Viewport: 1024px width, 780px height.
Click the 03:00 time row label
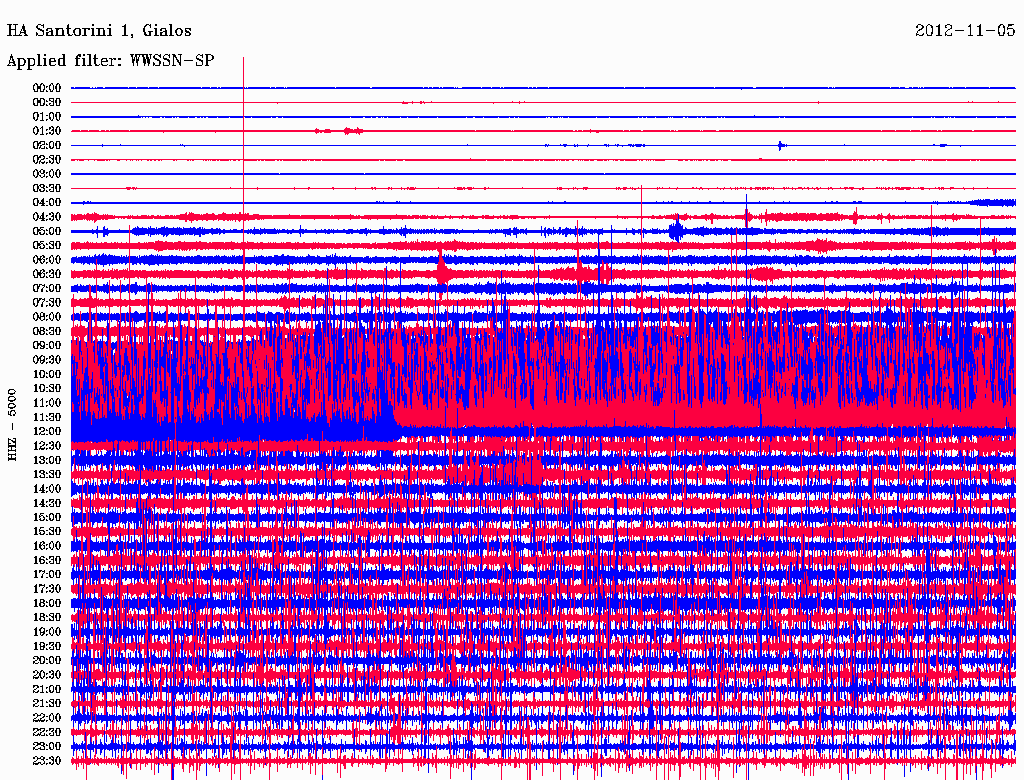tap(47, 174)
